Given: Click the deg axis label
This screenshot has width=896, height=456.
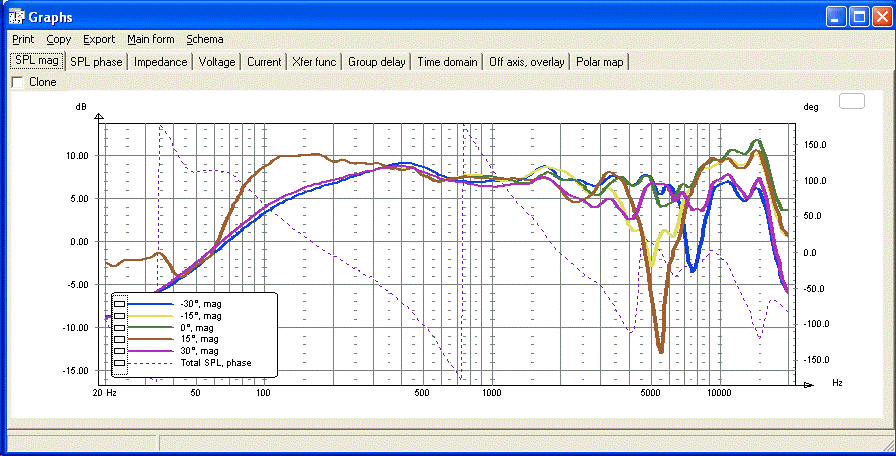Looking at the screenshot, I should coord(811,107).
